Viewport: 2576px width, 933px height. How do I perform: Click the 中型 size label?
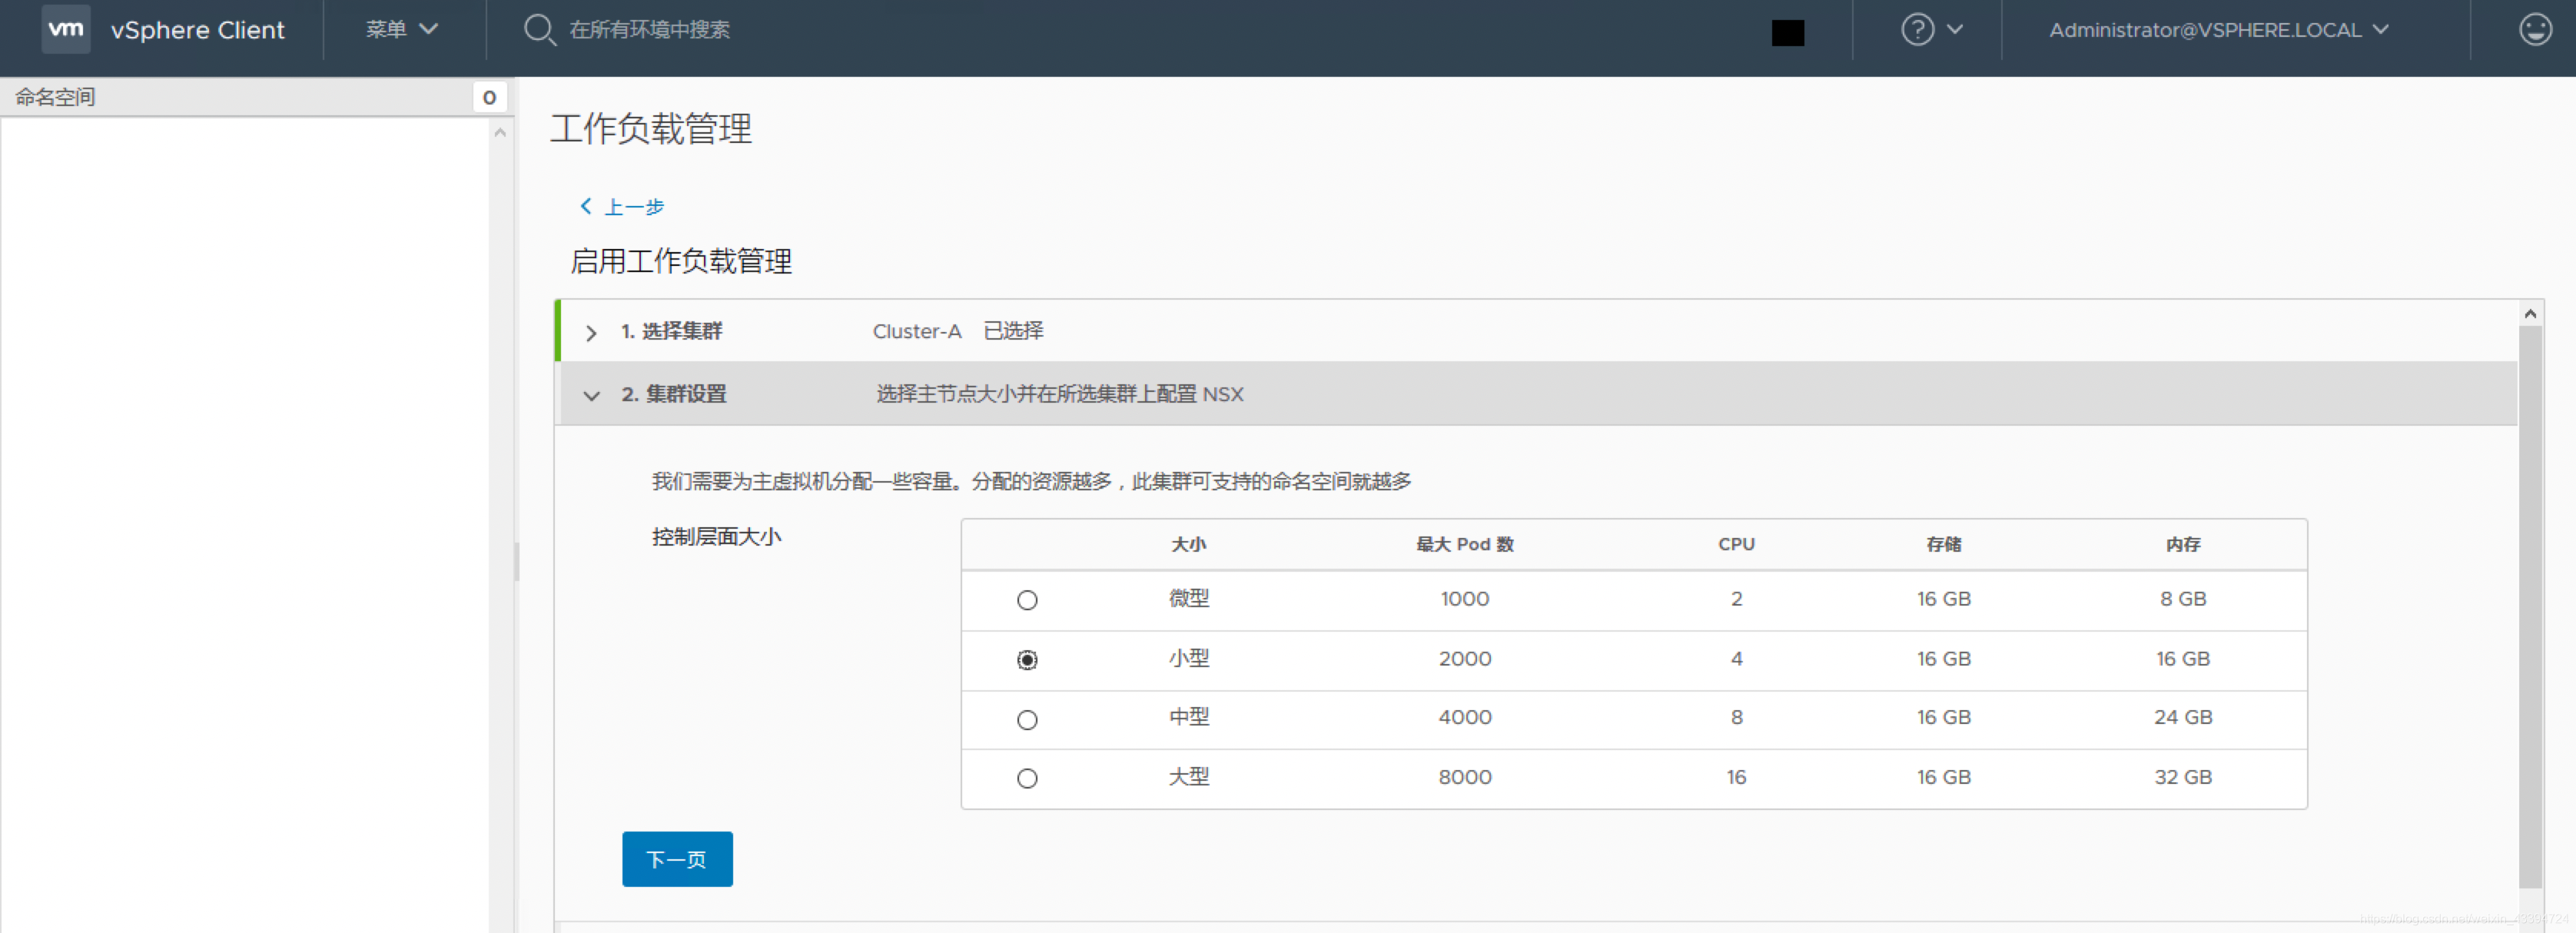tap(1189, 717)
